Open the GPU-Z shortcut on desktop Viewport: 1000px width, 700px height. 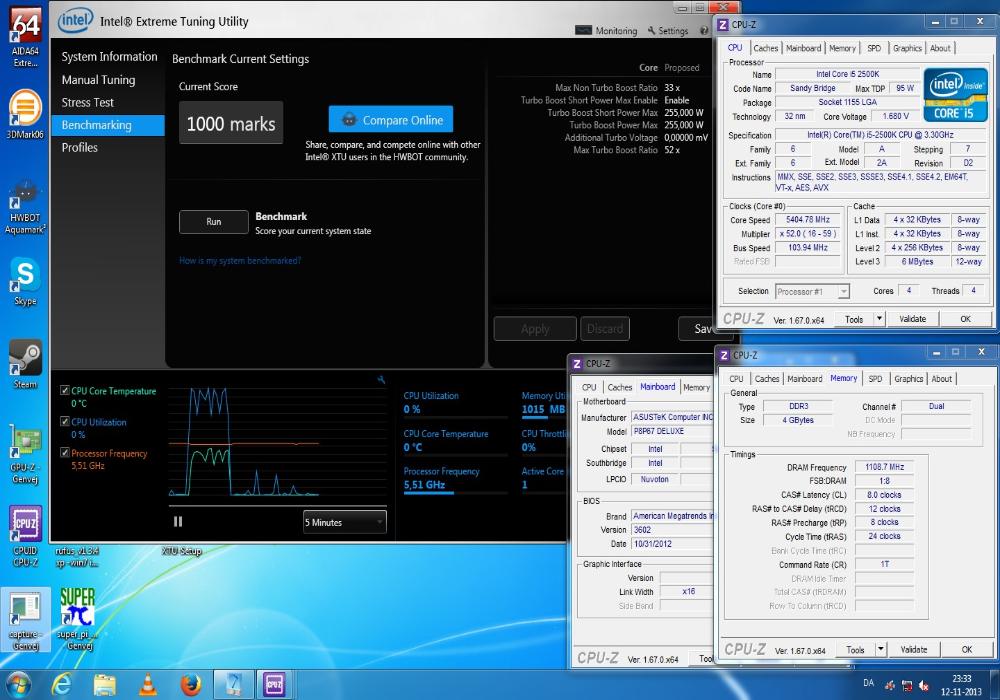point(25,456)
